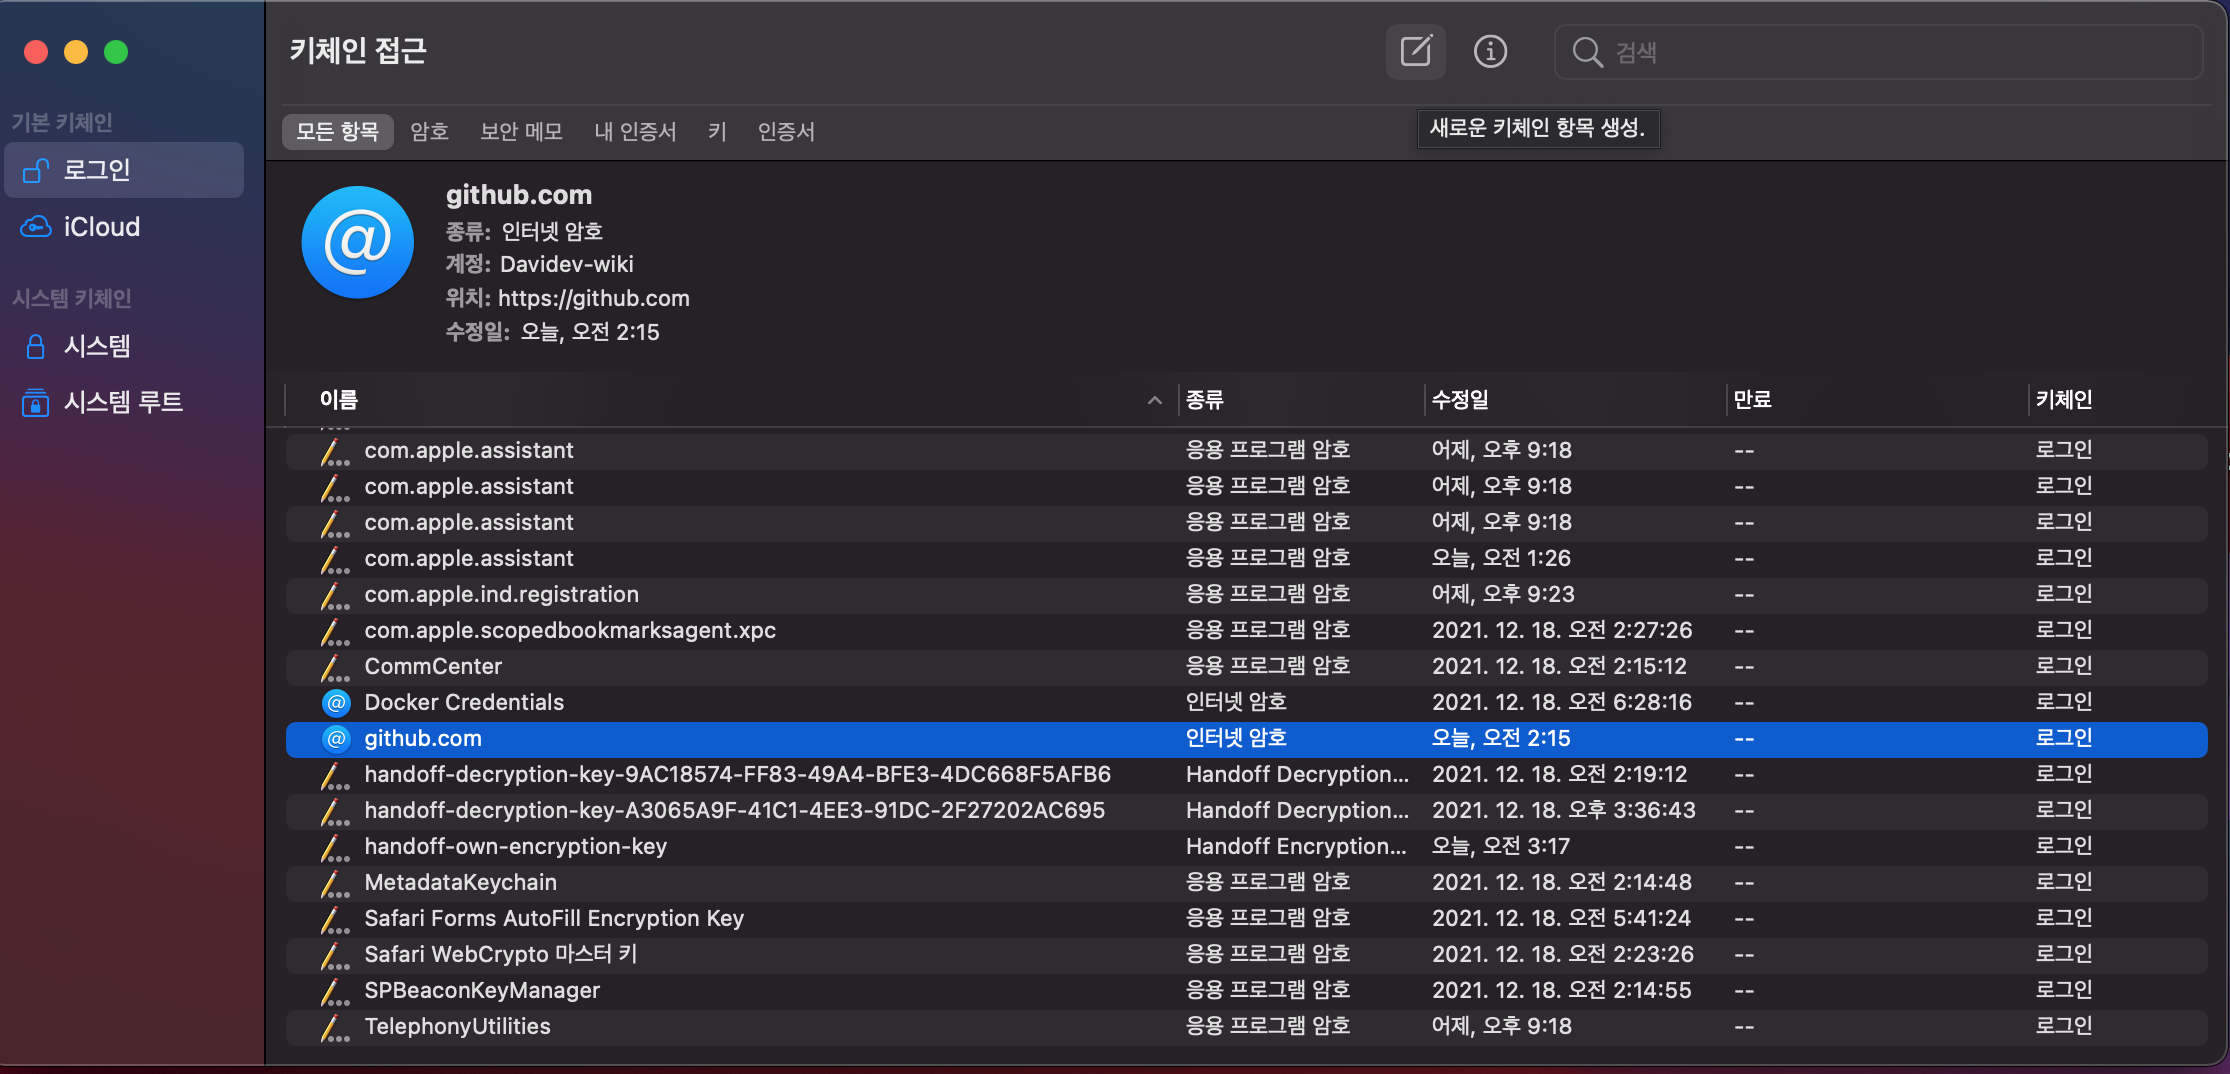Image resolution: width=2230 pixels, height=1074 pixels.
Task: Switch to the 암호 tab
Action: [429, 131]
